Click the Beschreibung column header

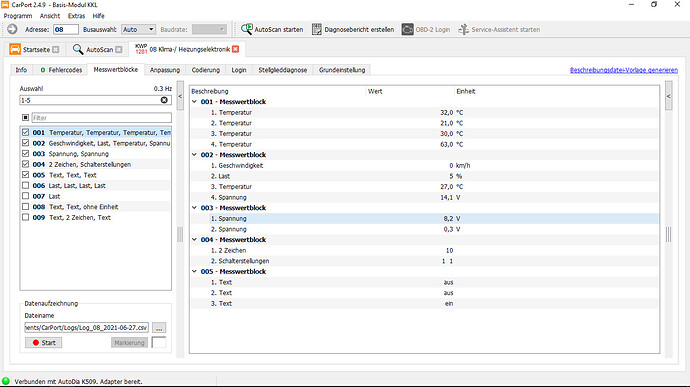click(x=278, y=91)
